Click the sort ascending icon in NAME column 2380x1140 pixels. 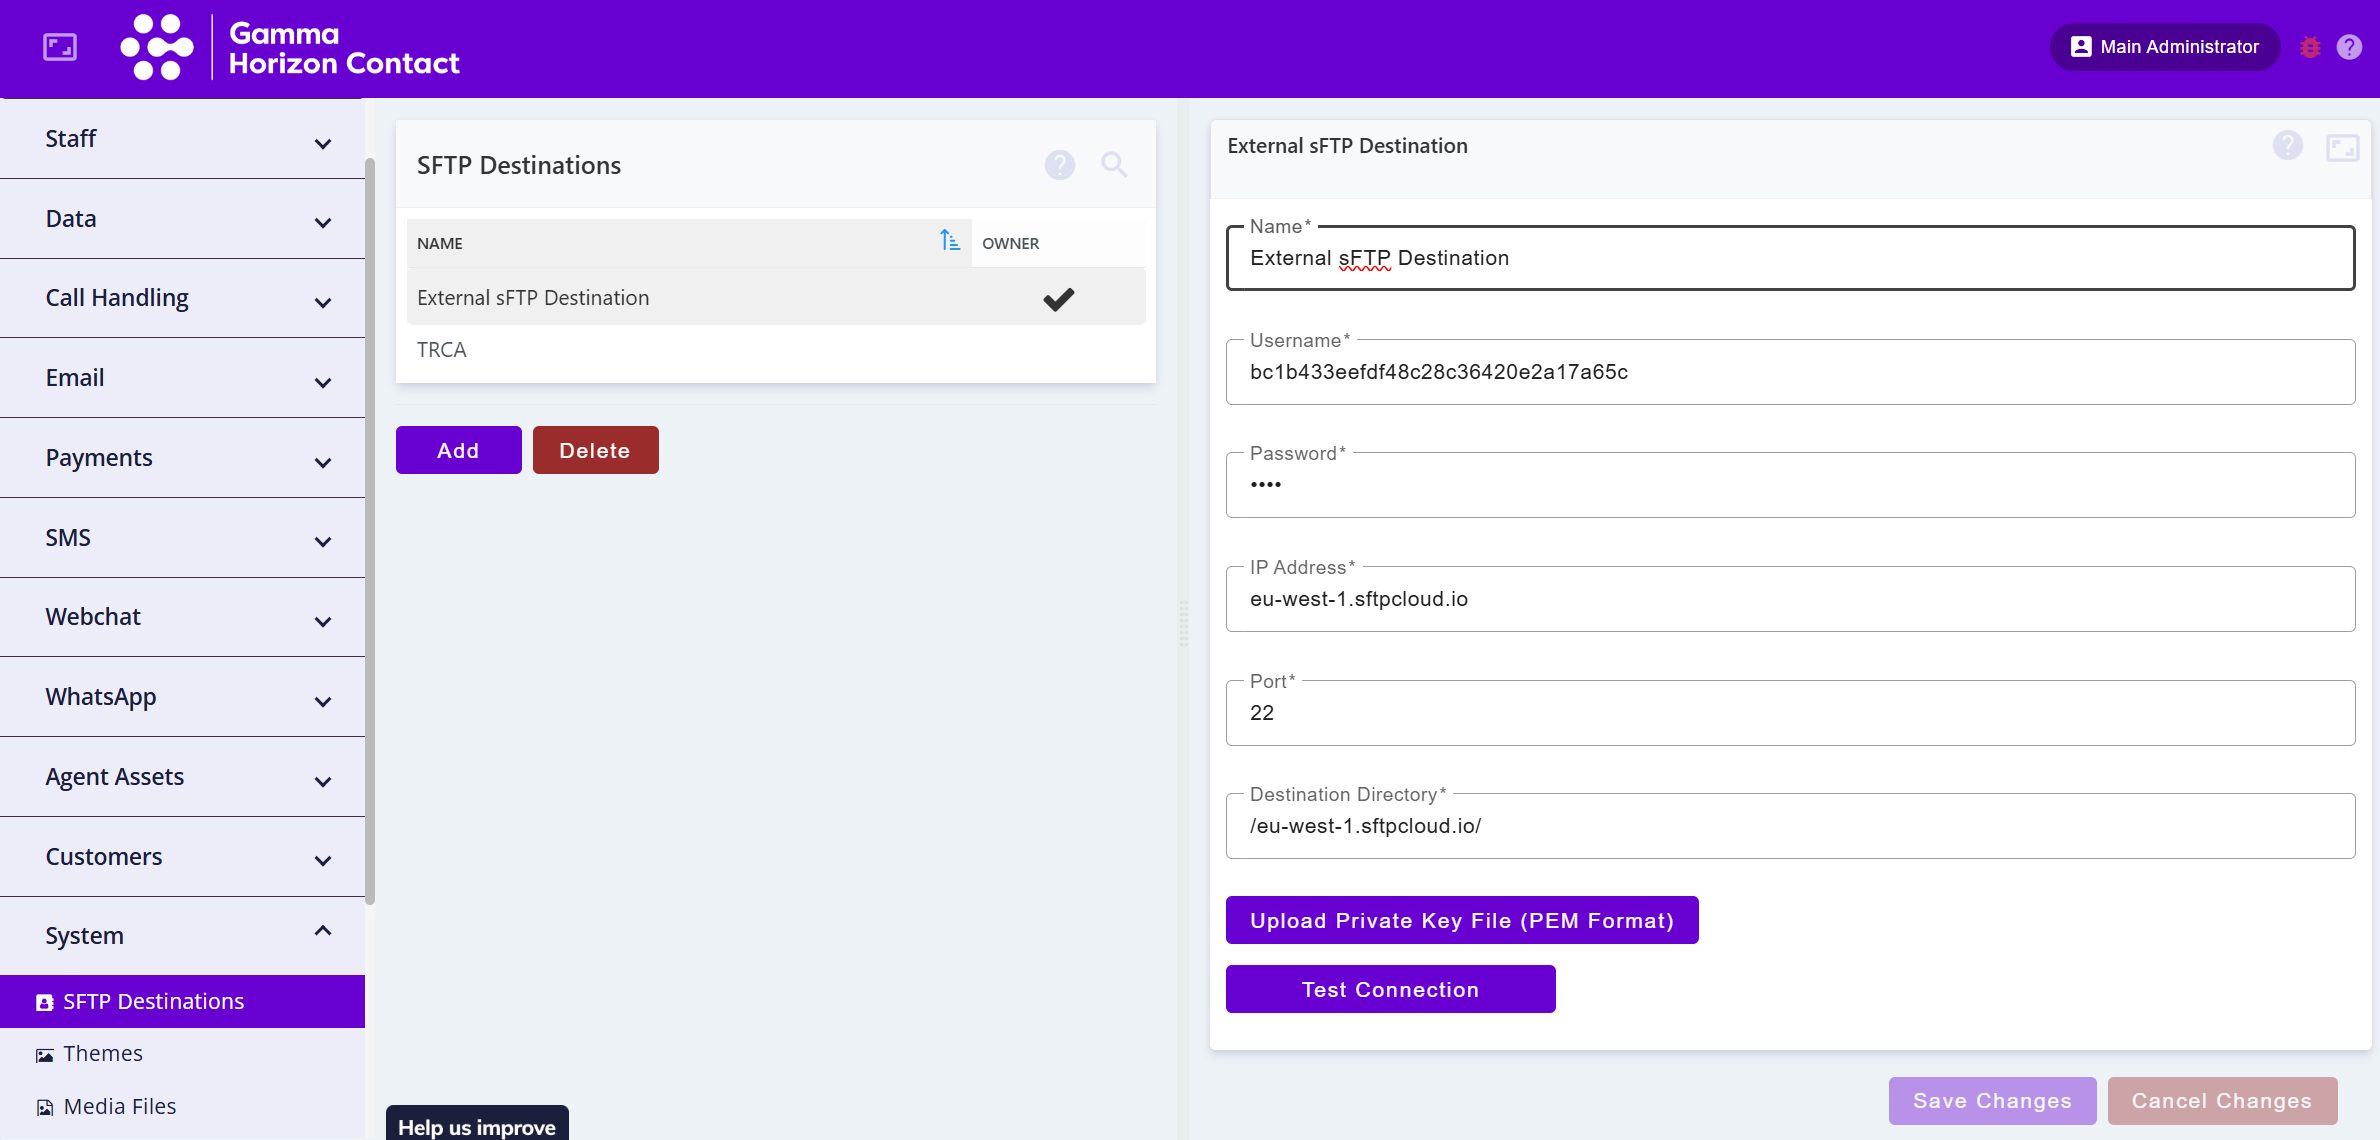(949, 241)
